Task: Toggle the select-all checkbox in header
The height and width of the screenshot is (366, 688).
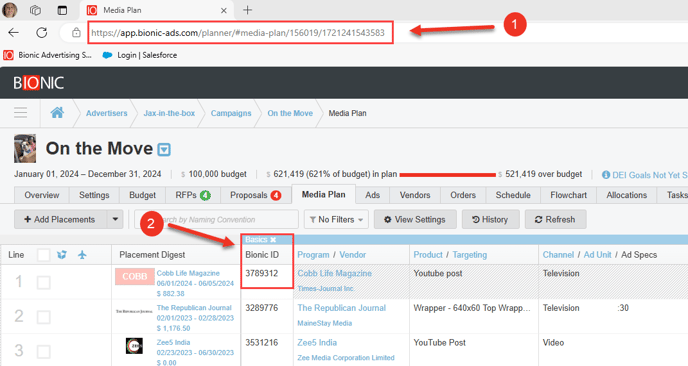Action: click(43, 255)
